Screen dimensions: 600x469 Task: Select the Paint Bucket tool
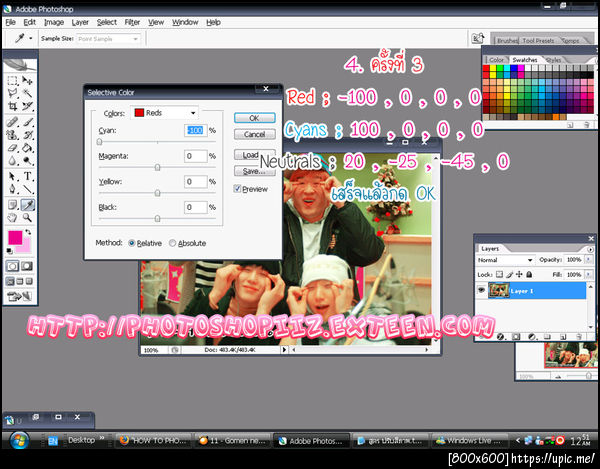pyautogui.click(x=27, y=148)
